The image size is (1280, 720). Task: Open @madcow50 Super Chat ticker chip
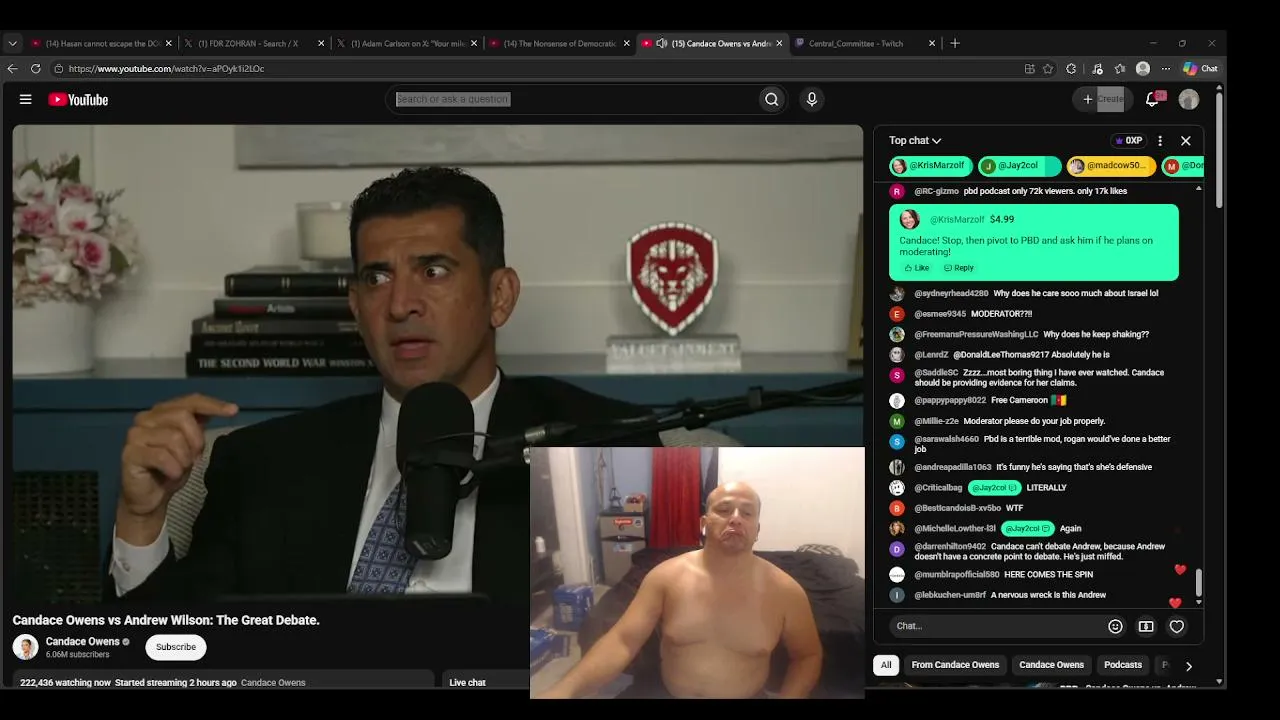pyautogui.click(x=1111, y=166)
